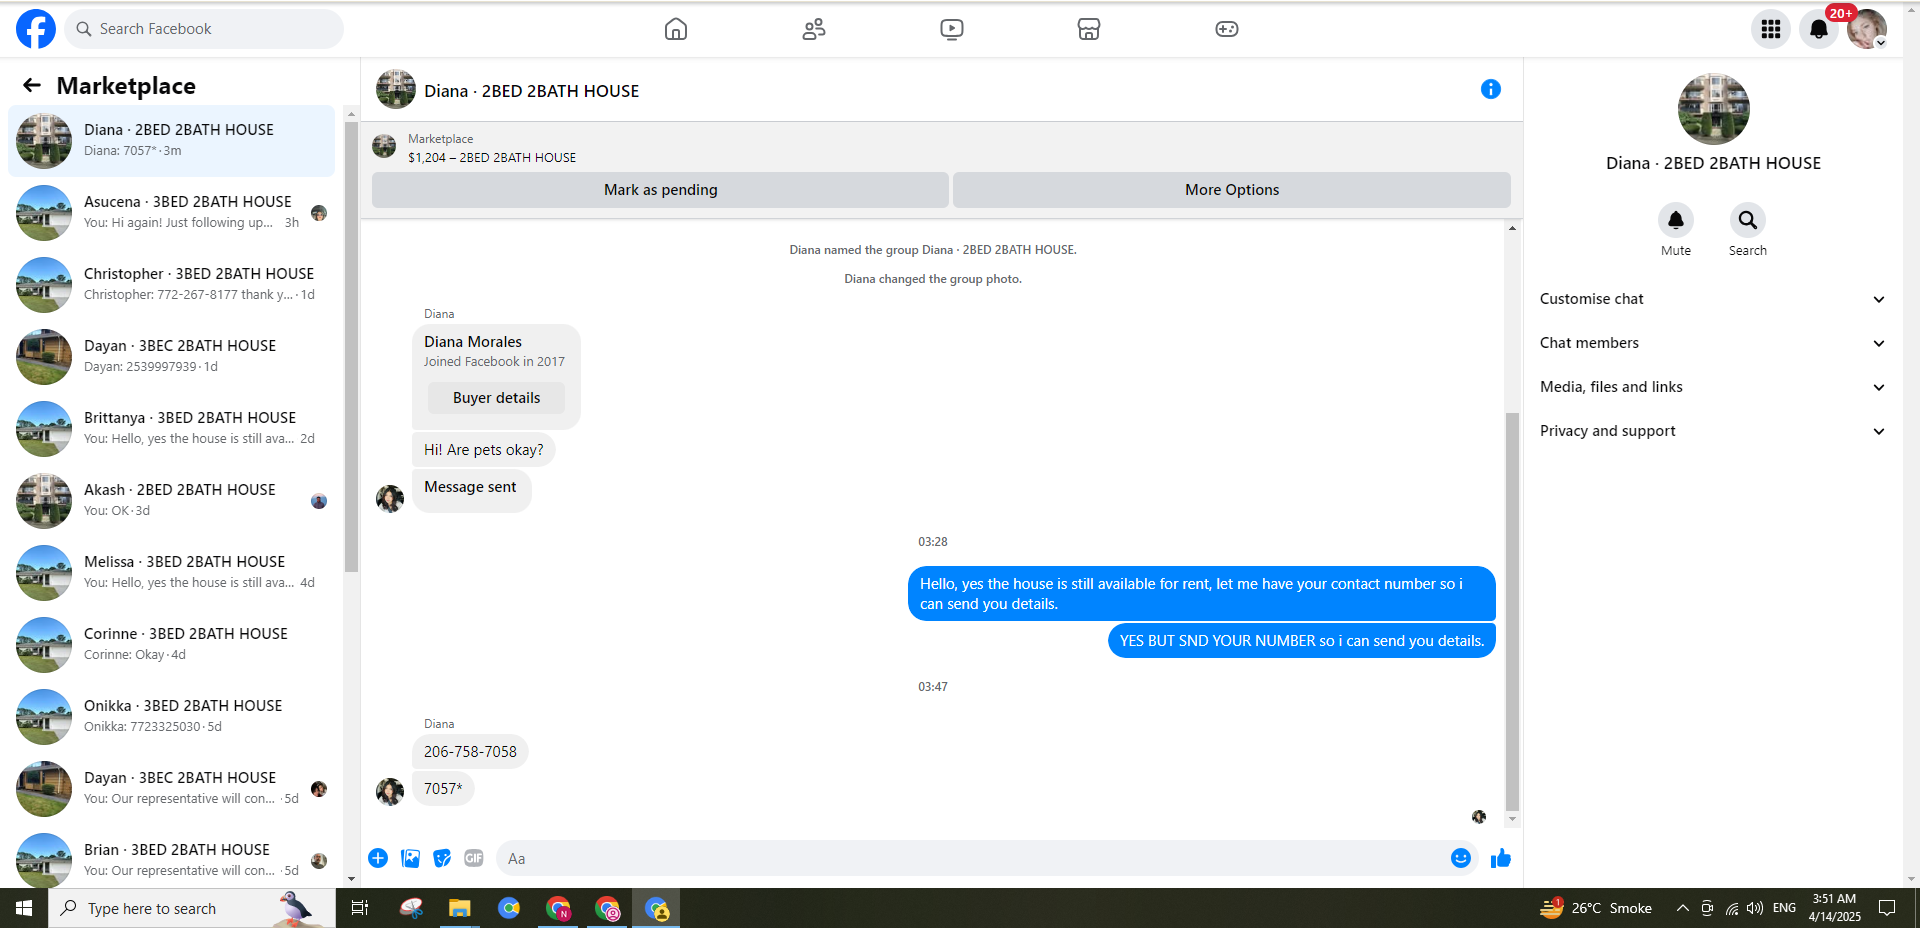The image size is (1920, 928).
Task: Open Buyer details for Diana Morales
Action: tap(496, 398)
